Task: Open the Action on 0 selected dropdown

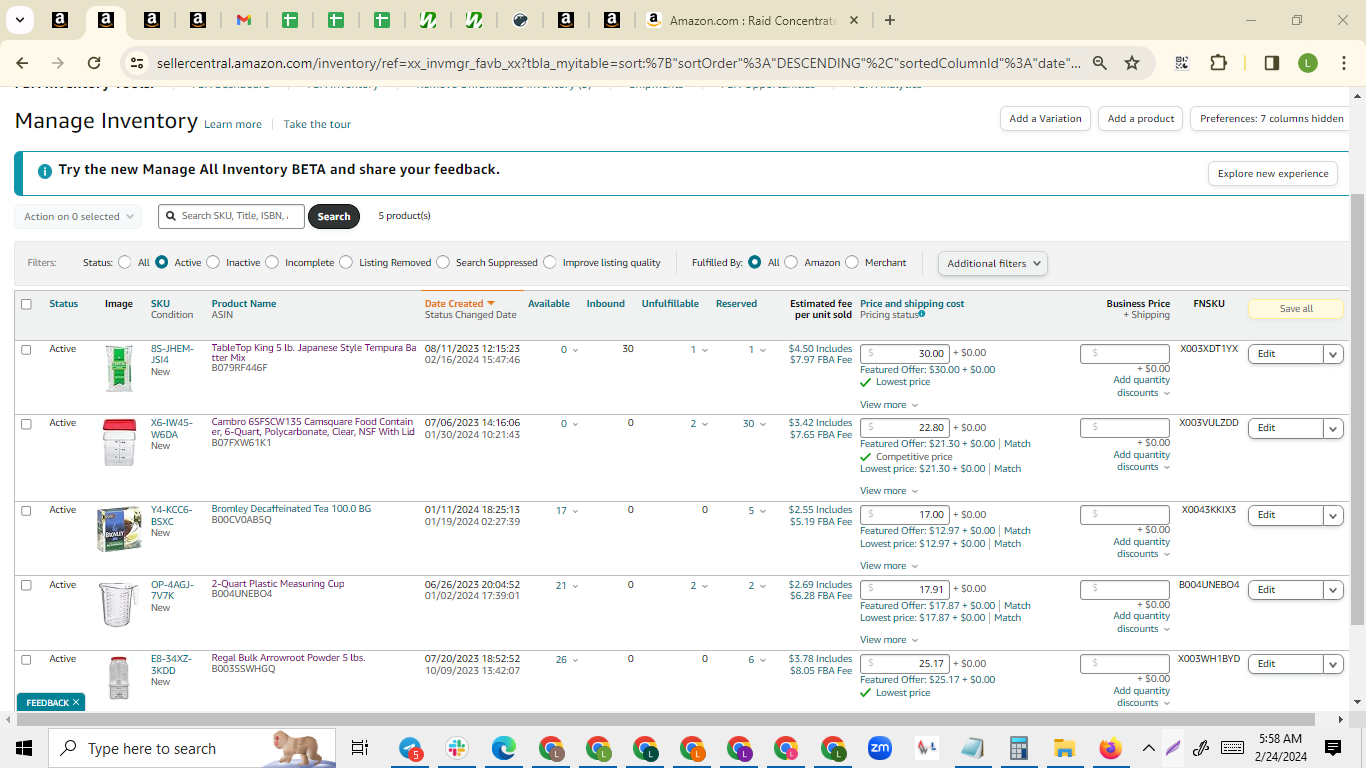Action: 77,216
